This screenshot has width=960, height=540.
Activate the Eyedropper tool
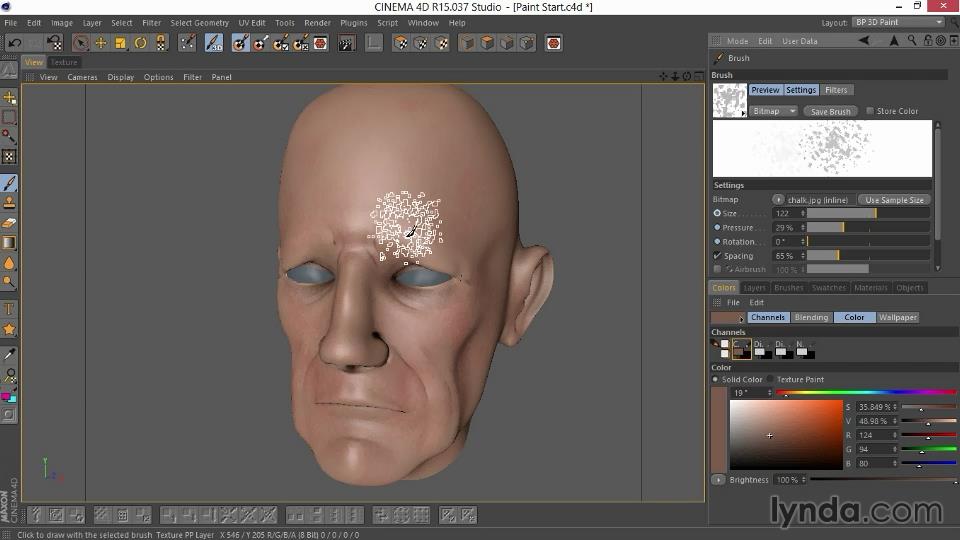[10, 354]
